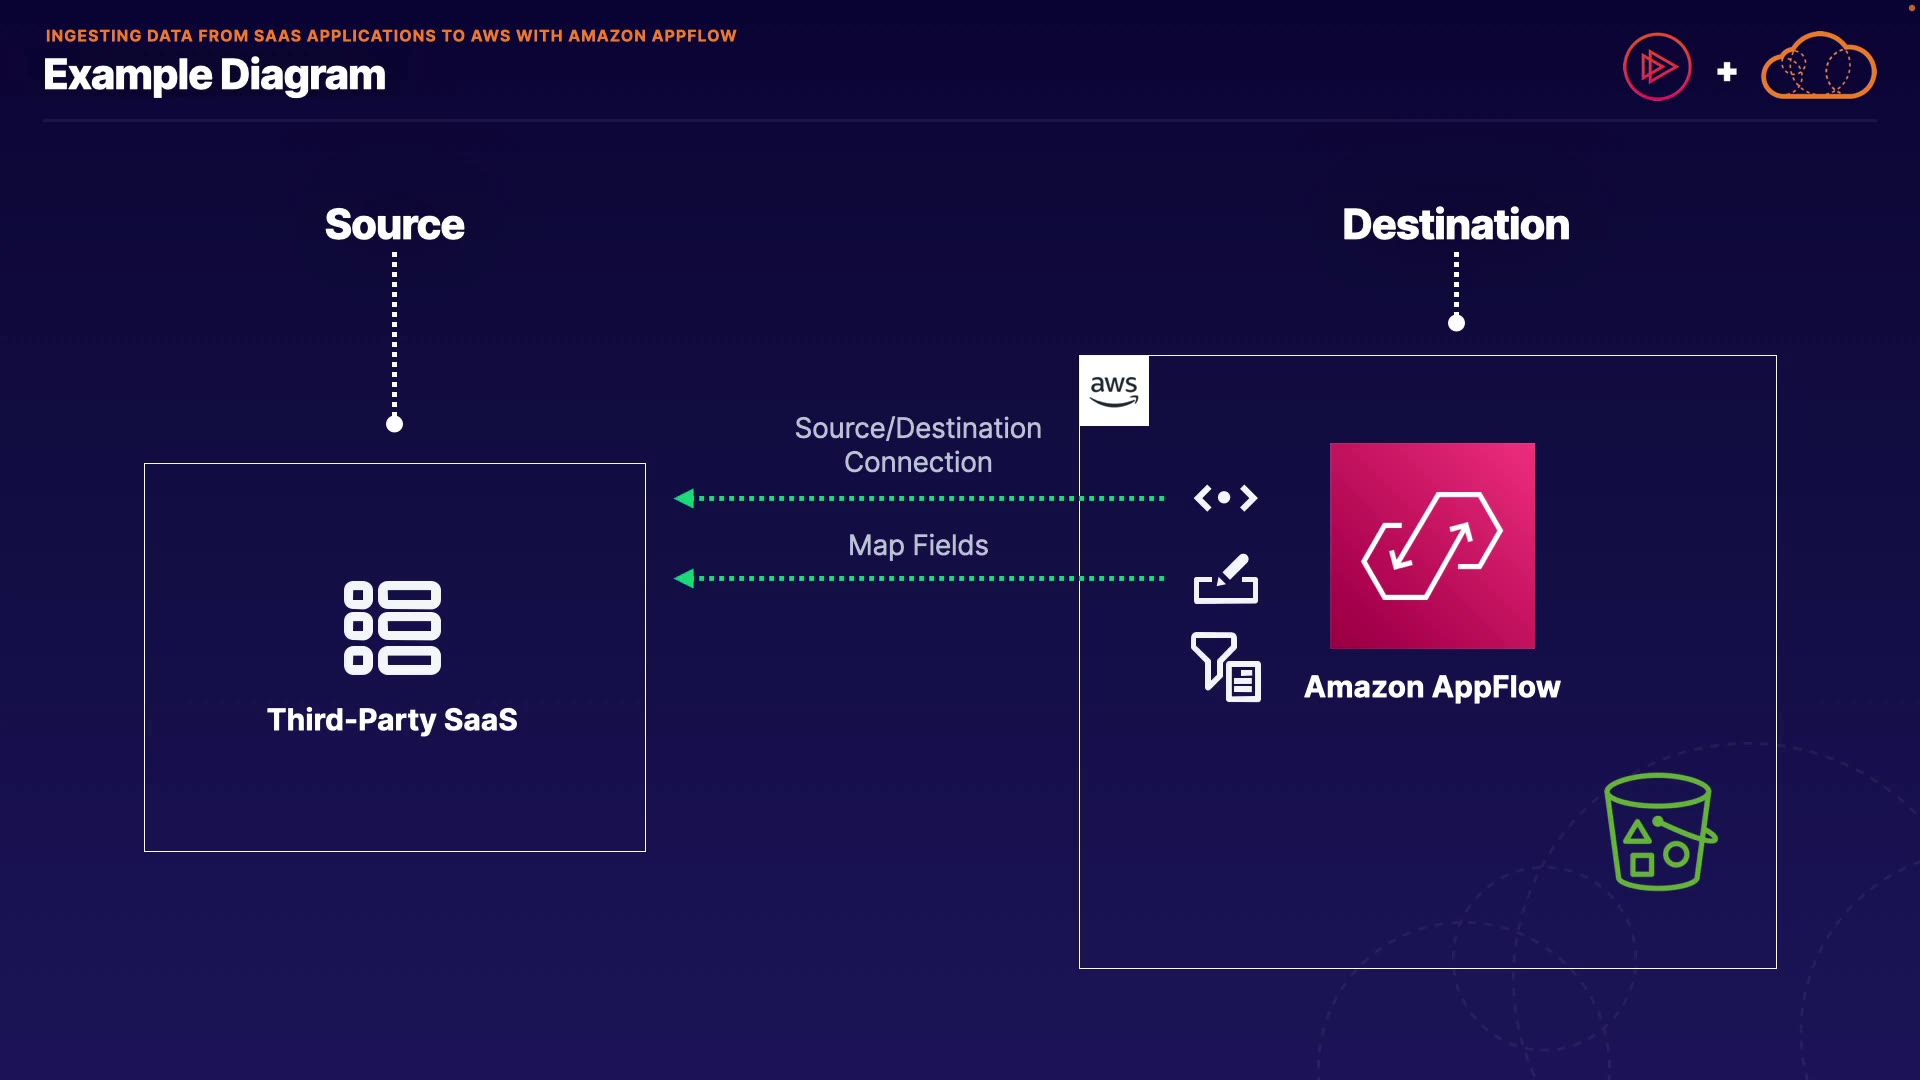Click the Example Diagram slide title
The width and height of the screenshot is (1920, 1080).
click(214, 76)
